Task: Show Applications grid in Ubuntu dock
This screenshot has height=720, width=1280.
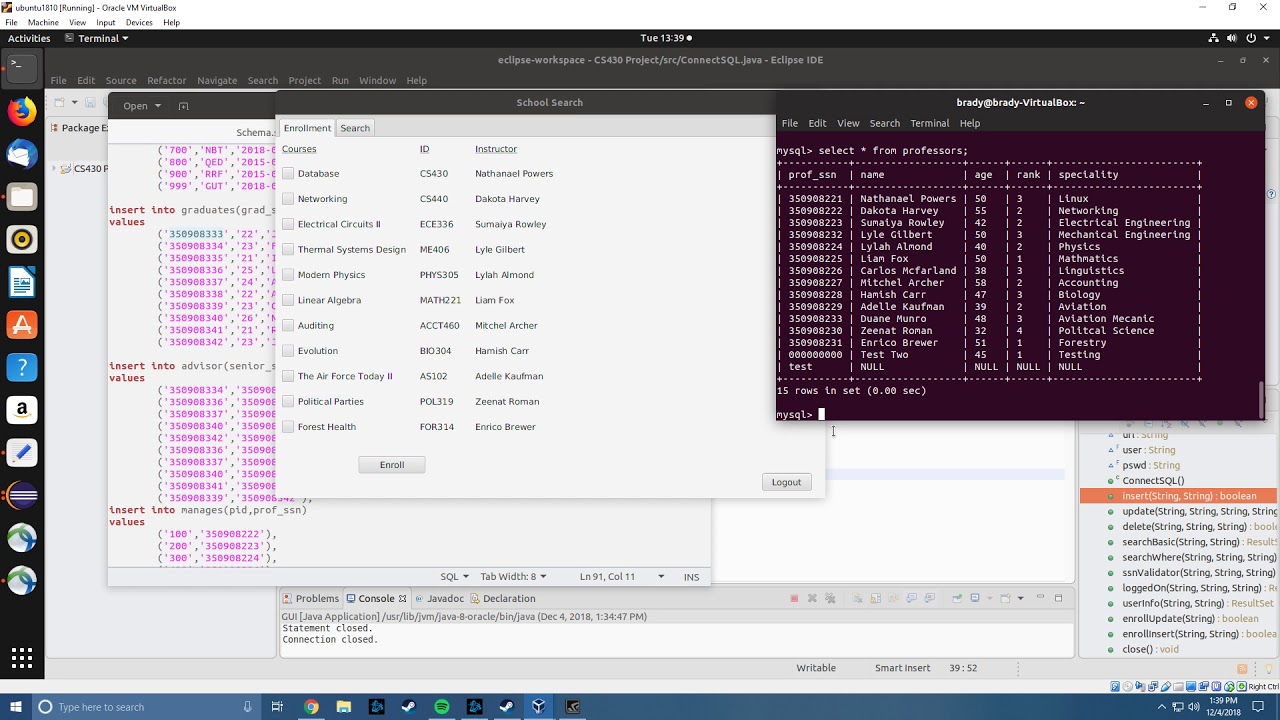Action: [x=22, y=658]
